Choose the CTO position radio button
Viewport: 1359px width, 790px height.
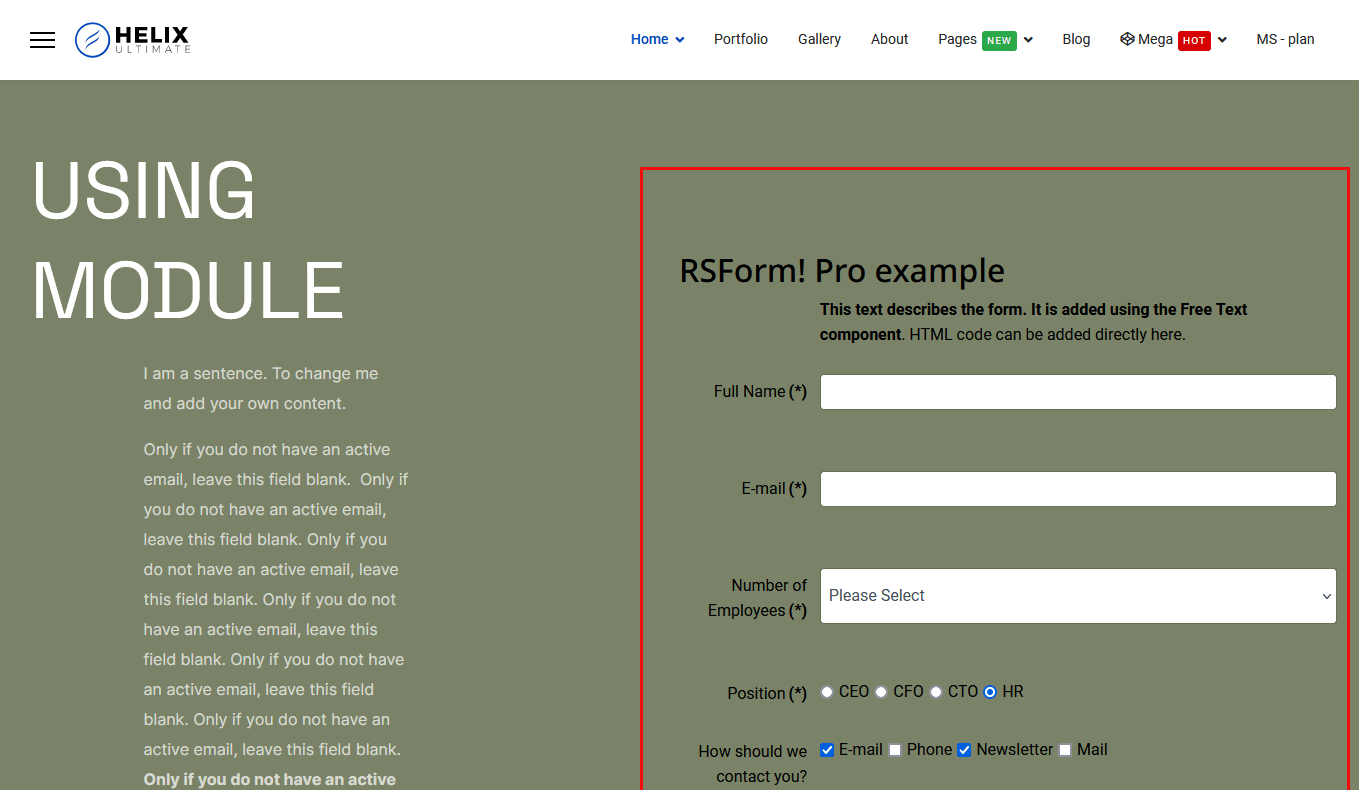point(936,692)
